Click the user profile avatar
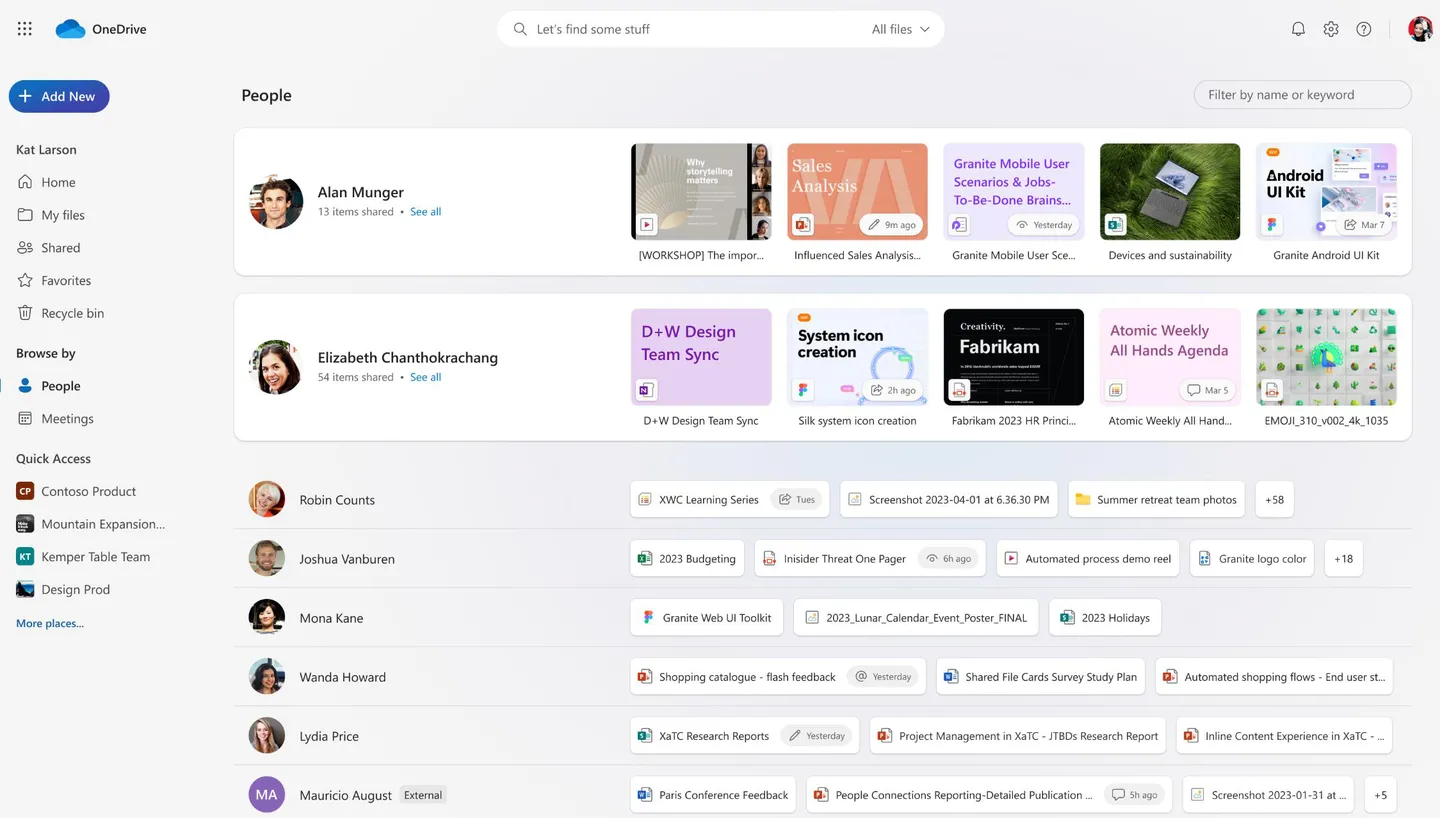 pos(1420,29)
